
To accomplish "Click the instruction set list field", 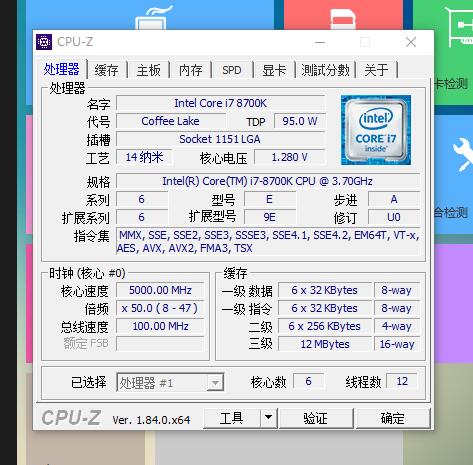I will click(x=268, y=241).
